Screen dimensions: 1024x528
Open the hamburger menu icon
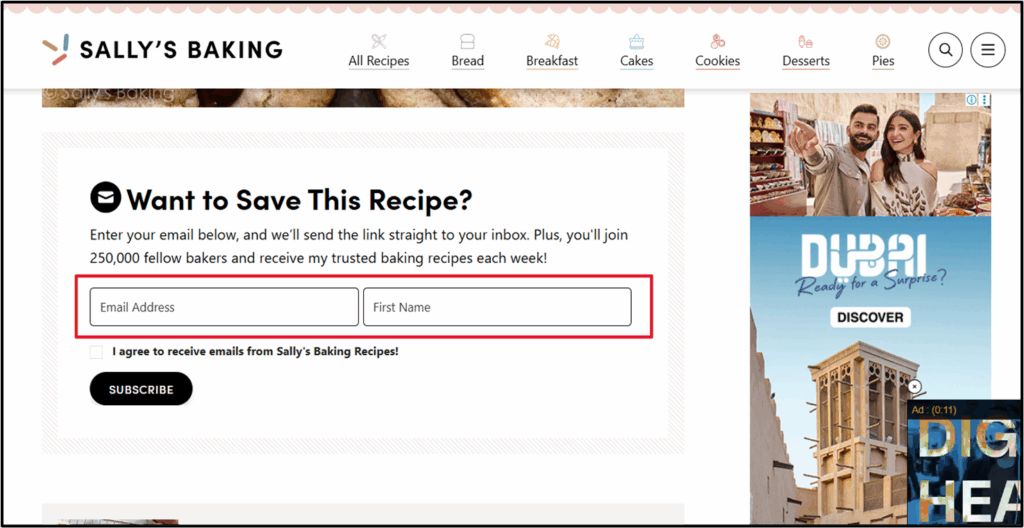[x=988, y=49]
